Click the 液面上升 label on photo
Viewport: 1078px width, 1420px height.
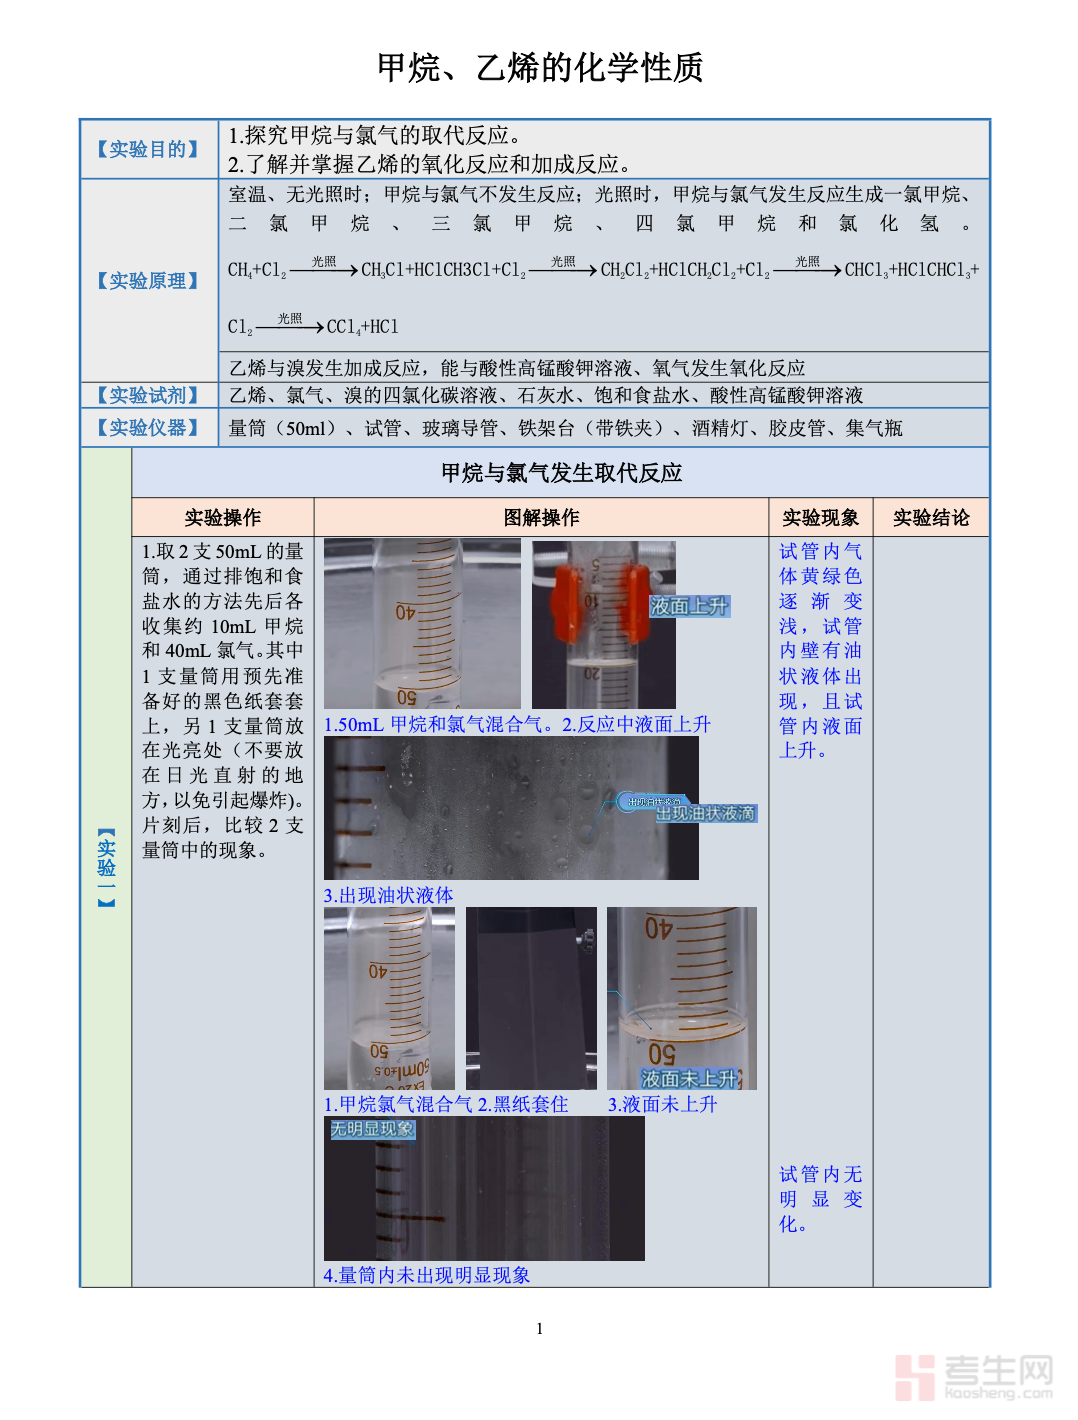[689, 606]
